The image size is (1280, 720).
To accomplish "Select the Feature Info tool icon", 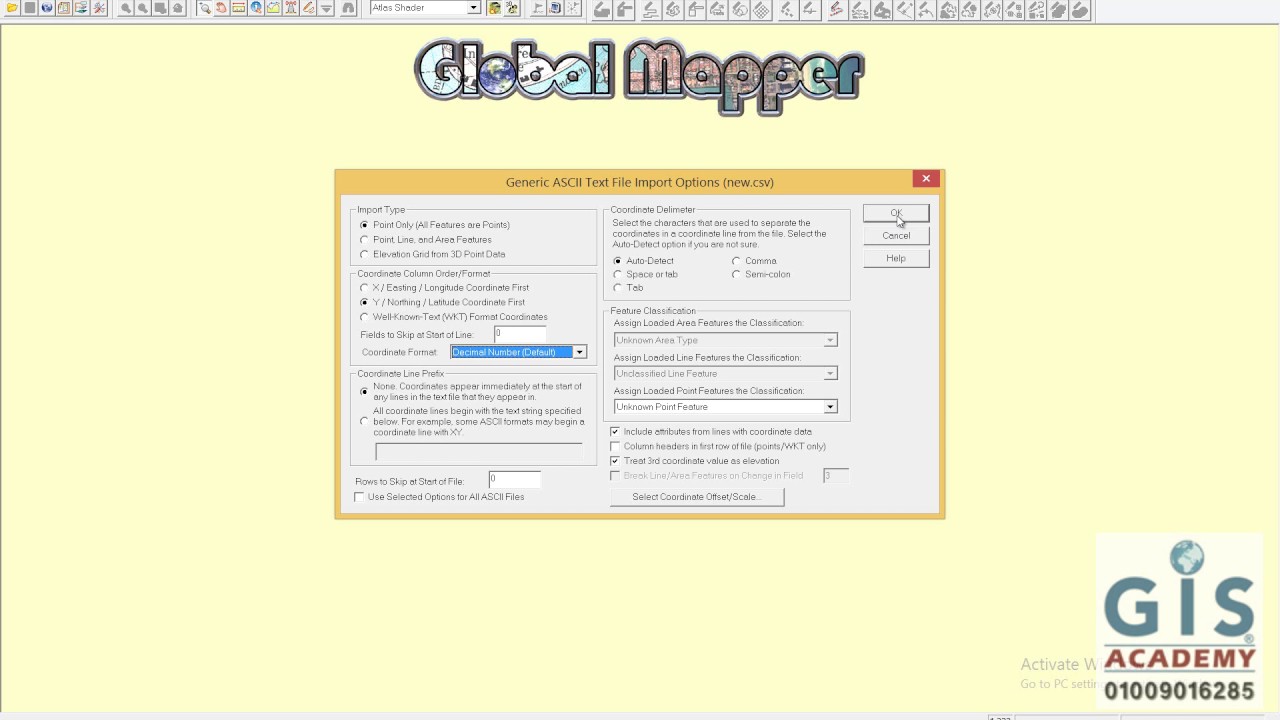I will (256, 8).
